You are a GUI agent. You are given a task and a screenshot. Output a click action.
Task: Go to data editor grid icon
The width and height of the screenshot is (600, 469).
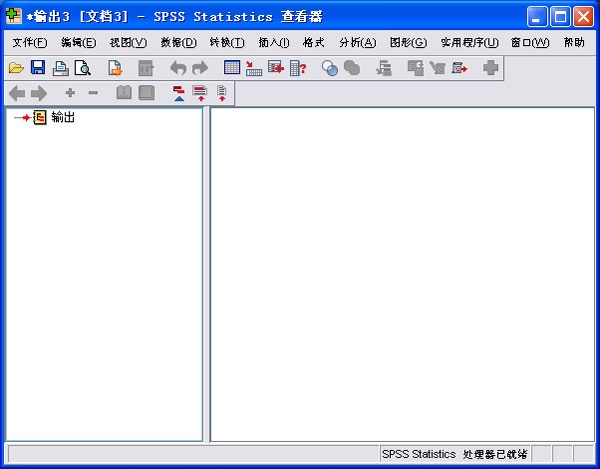click(232, 68)
